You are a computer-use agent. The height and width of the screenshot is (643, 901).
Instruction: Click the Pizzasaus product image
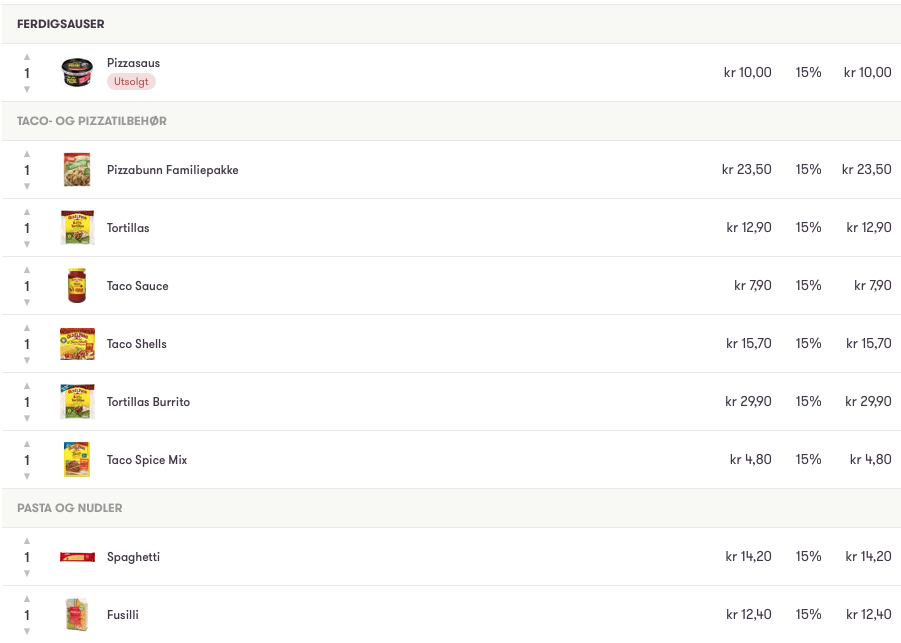pos(77,73)
